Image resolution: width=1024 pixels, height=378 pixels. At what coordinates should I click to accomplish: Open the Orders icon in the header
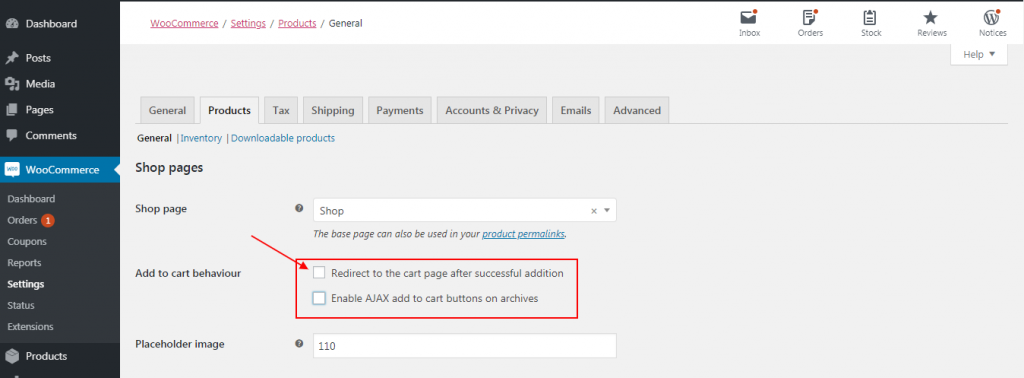[x=810, y=18]
